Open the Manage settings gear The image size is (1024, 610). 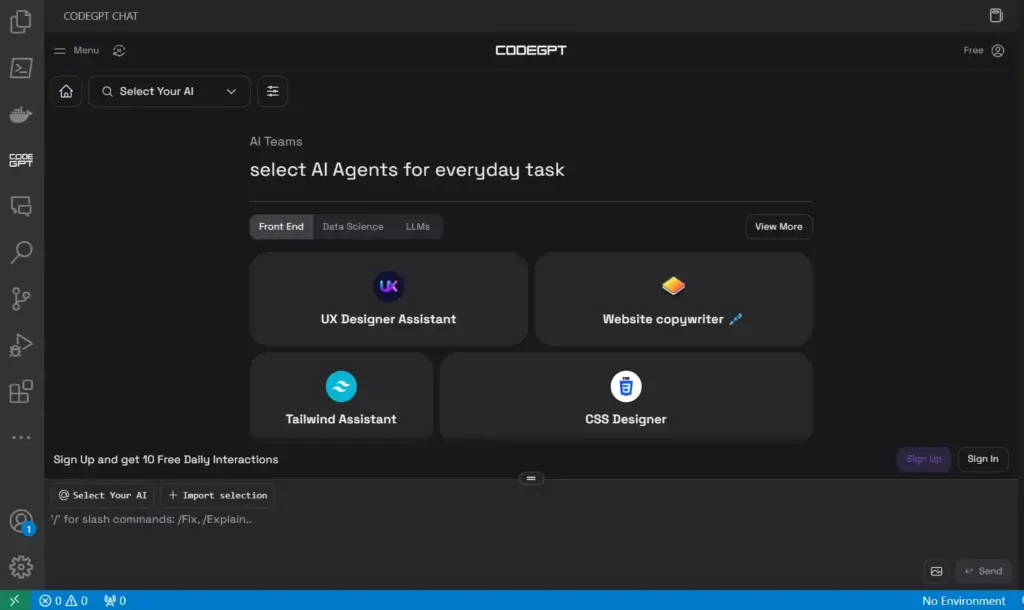click(x=21, y=567)
